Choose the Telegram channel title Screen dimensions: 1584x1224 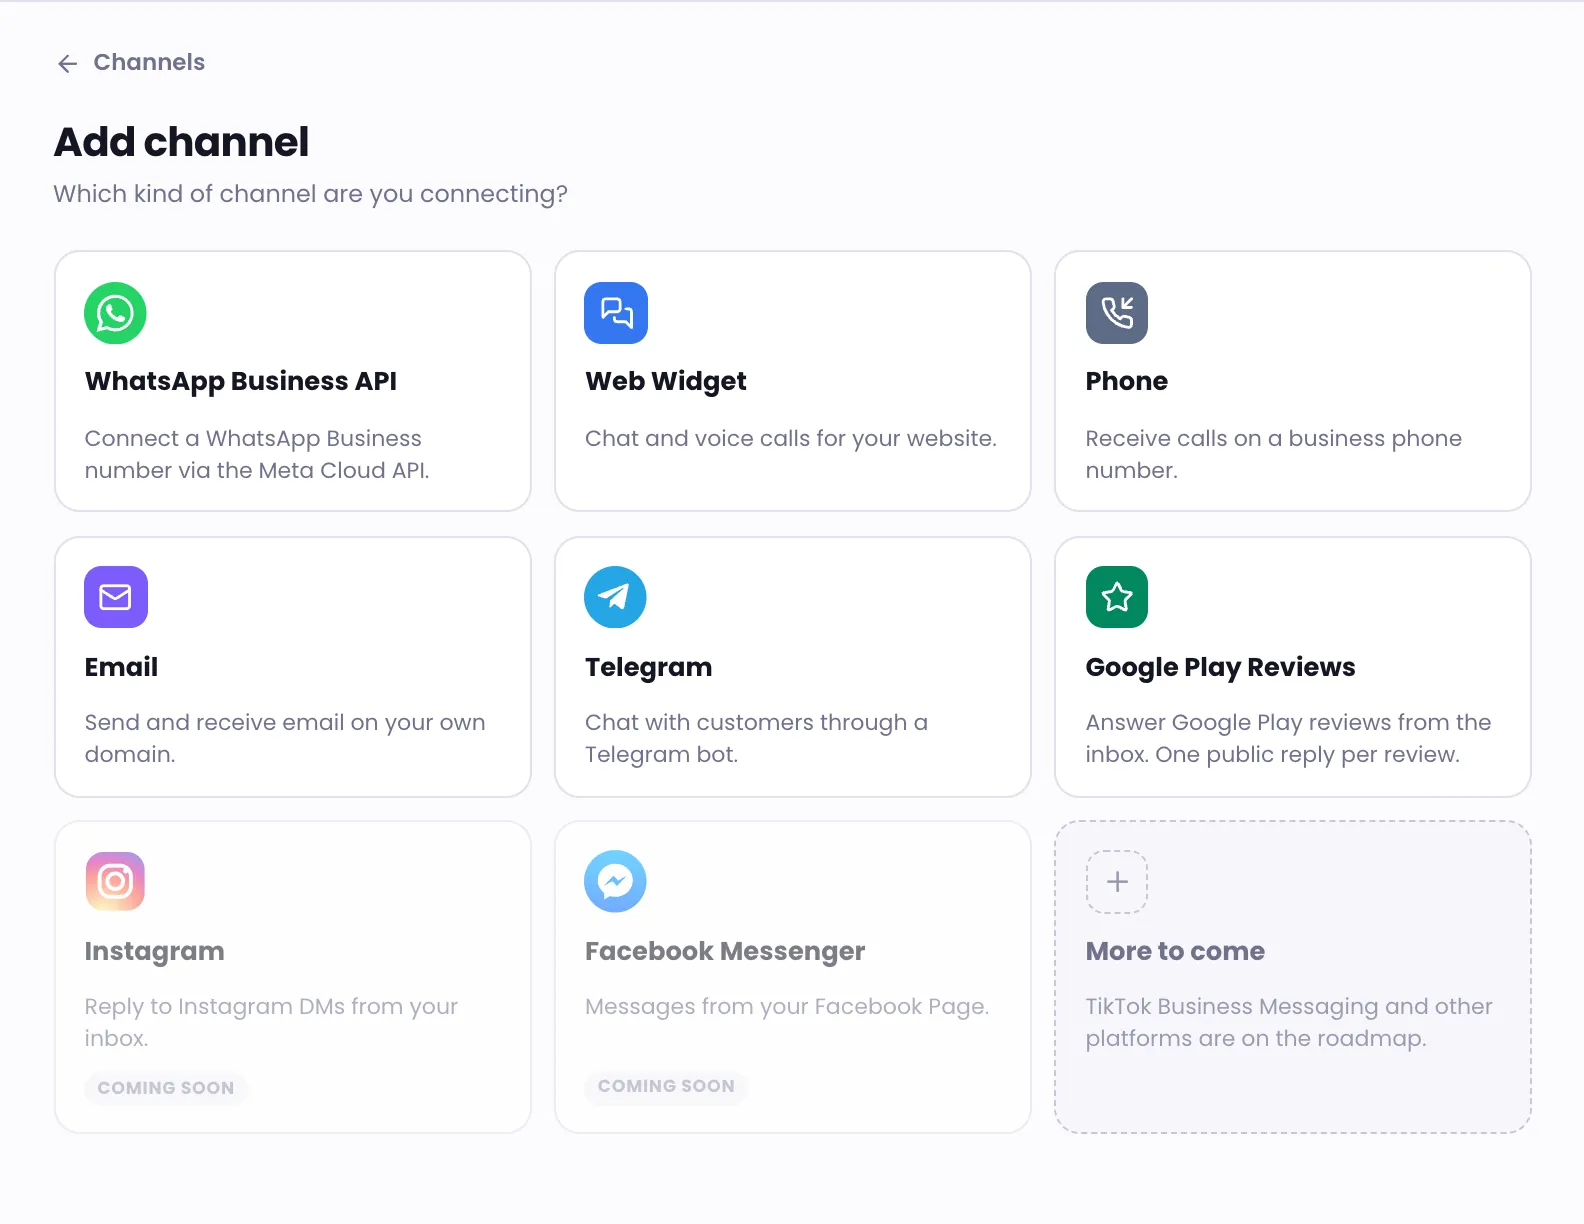(649, 667)
